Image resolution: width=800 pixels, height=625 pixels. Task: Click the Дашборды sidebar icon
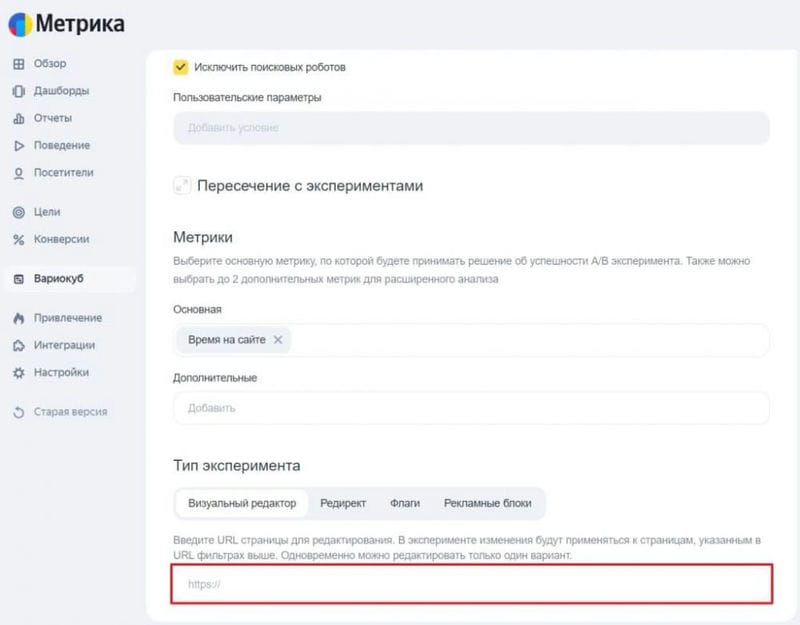(x=19, y=91)
